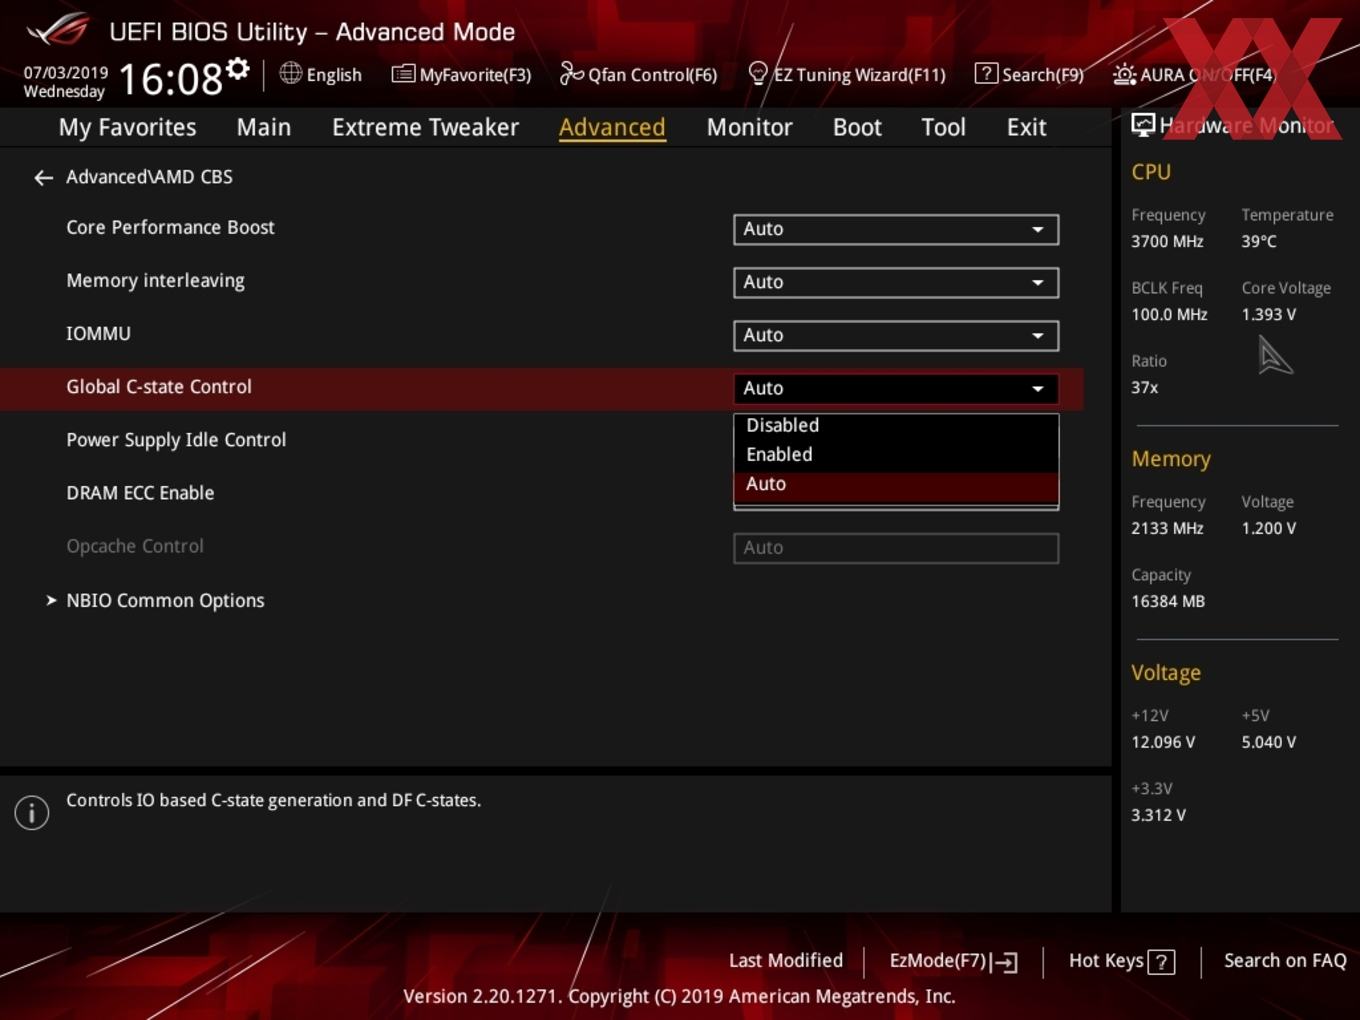Open the Memory interleaving dropdown
Image resolution: width=1360 pixels, height=1020 pixels.
coord(896,282)
